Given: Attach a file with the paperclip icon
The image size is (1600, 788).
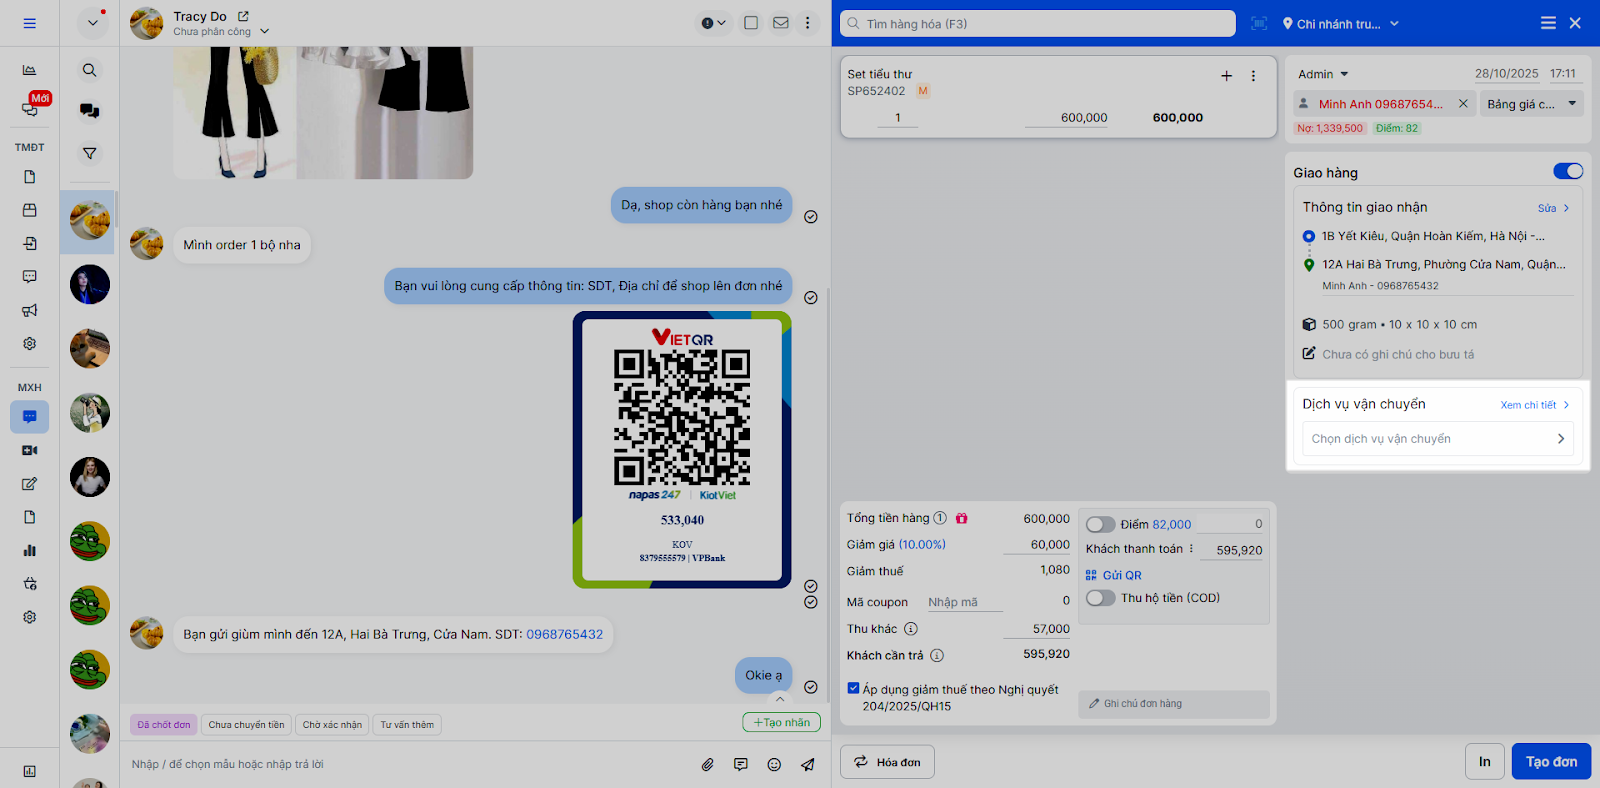Looking at the screenshot, I should click(x=708, y=764).
